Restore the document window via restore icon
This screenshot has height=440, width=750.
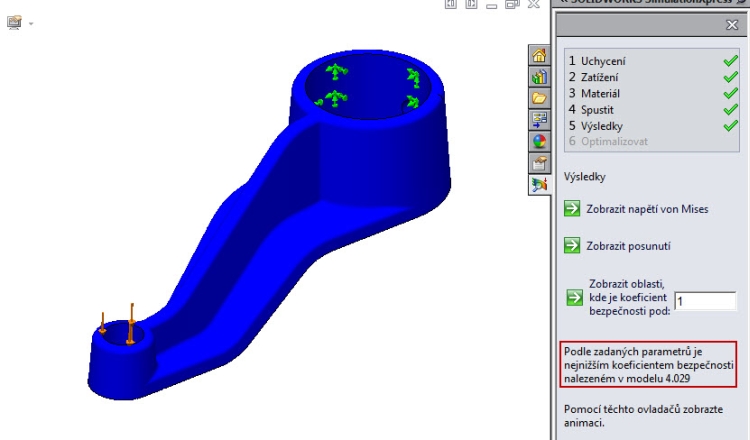[x=512, y=4]
